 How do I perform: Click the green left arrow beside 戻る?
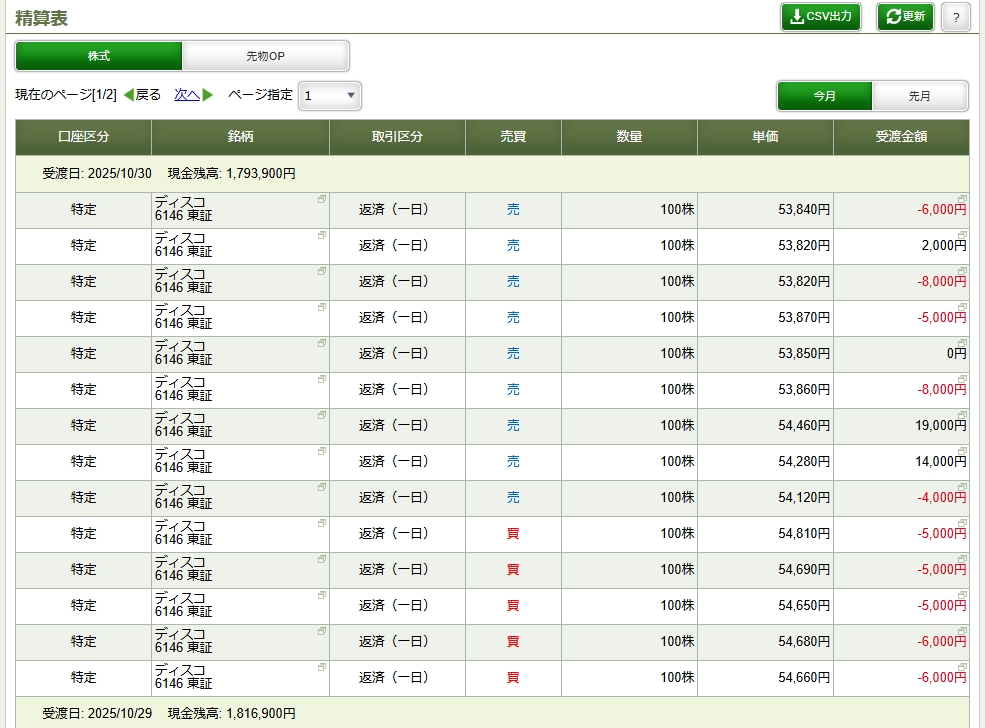pos(128,95)
